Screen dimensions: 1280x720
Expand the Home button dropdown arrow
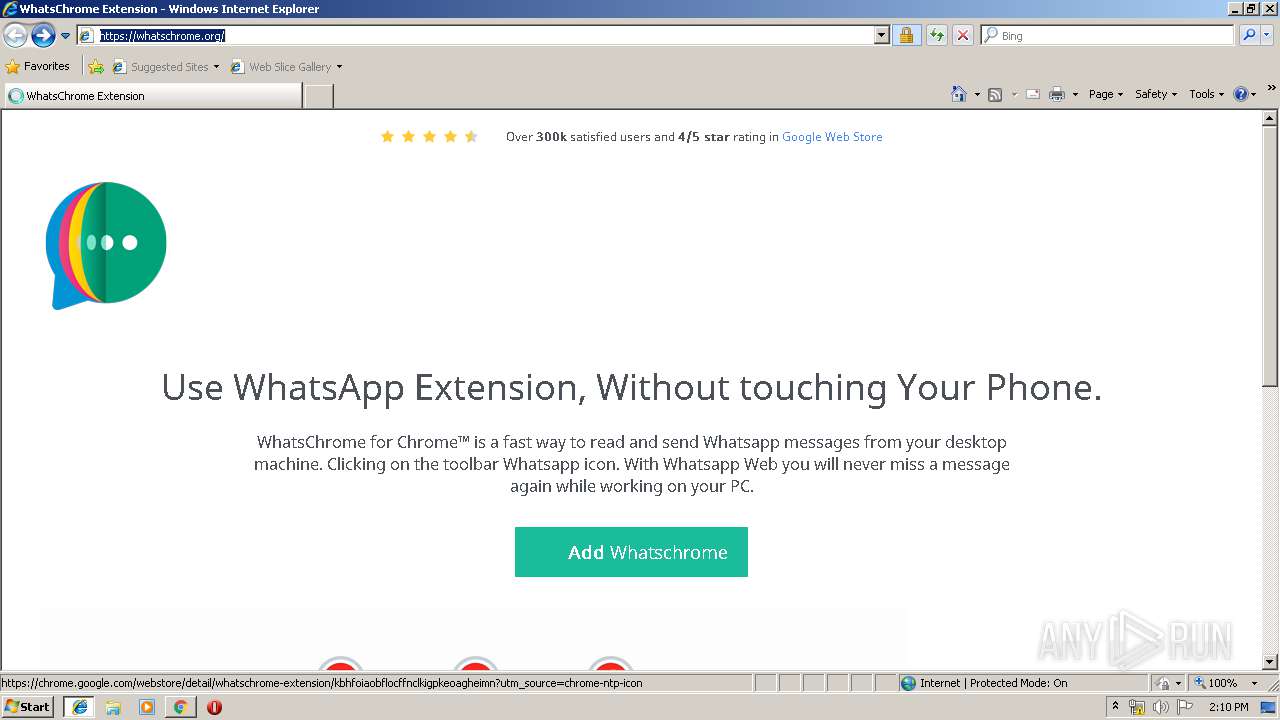977,94
